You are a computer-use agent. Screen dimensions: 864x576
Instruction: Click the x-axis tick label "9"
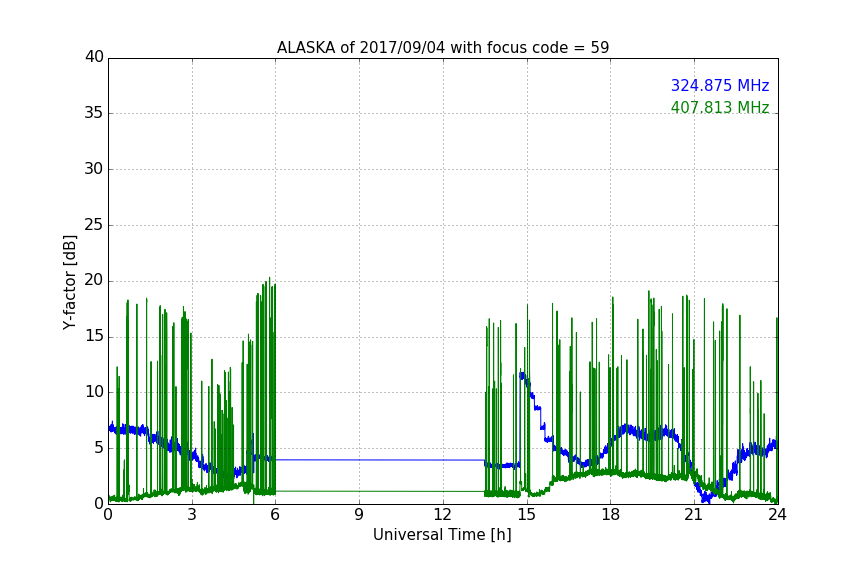[359, 515]
